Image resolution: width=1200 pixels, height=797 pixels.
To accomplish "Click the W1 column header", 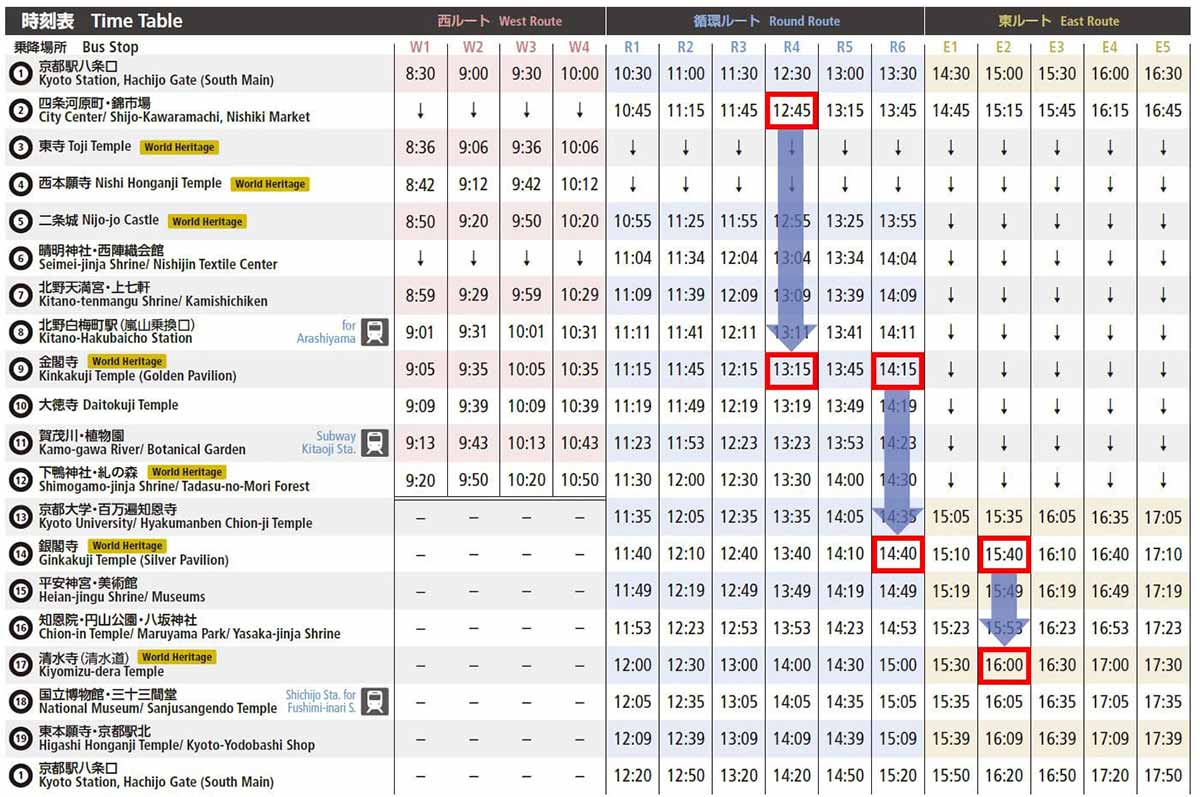I will pos(420,47).
